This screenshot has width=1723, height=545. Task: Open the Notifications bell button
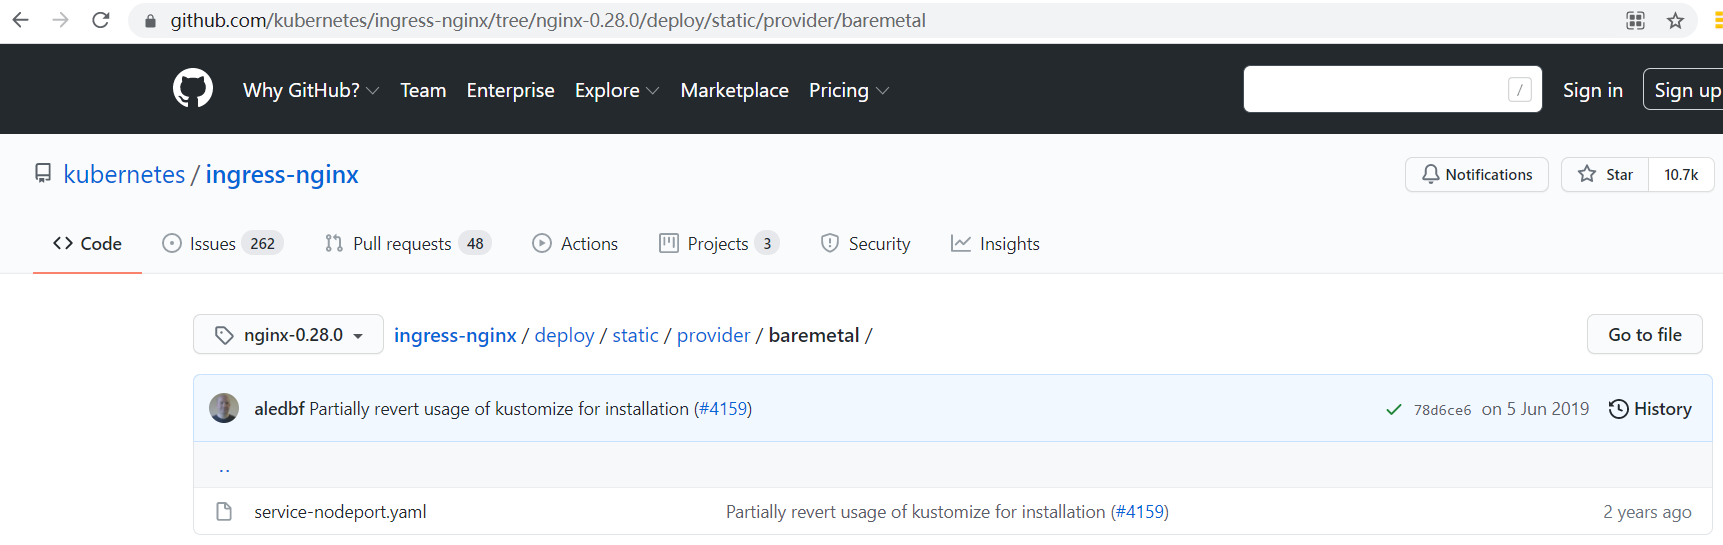point(1476,174)
